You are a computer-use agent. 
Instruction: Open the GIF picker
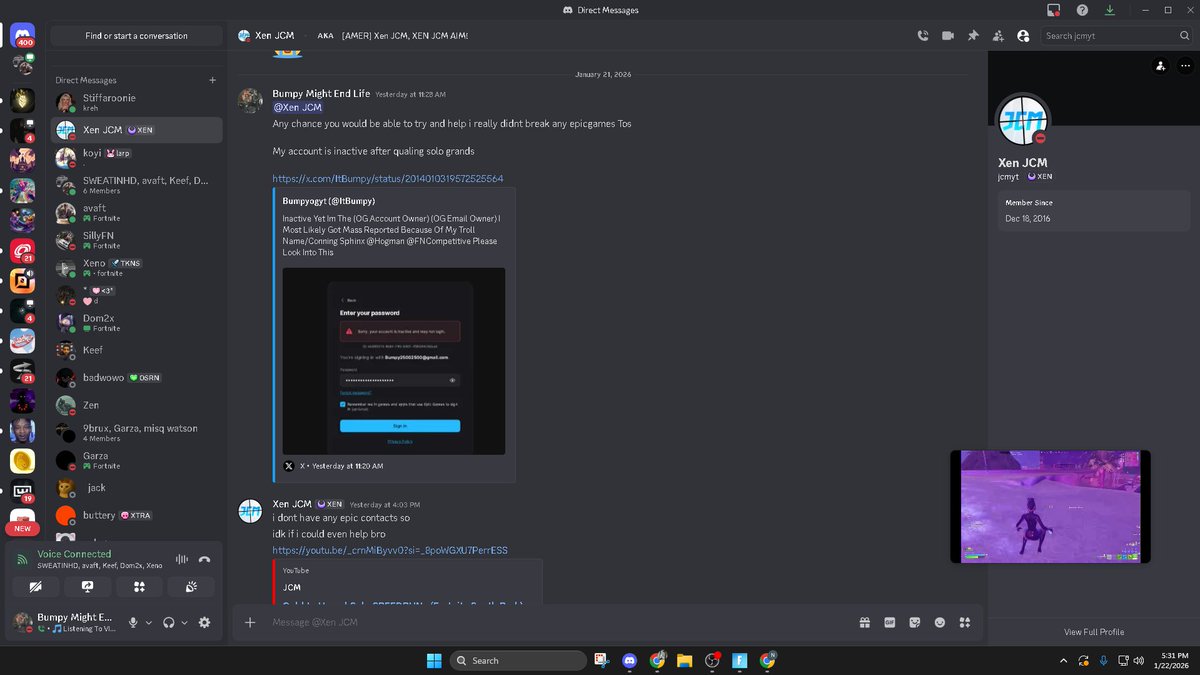[x=889, y=622]
